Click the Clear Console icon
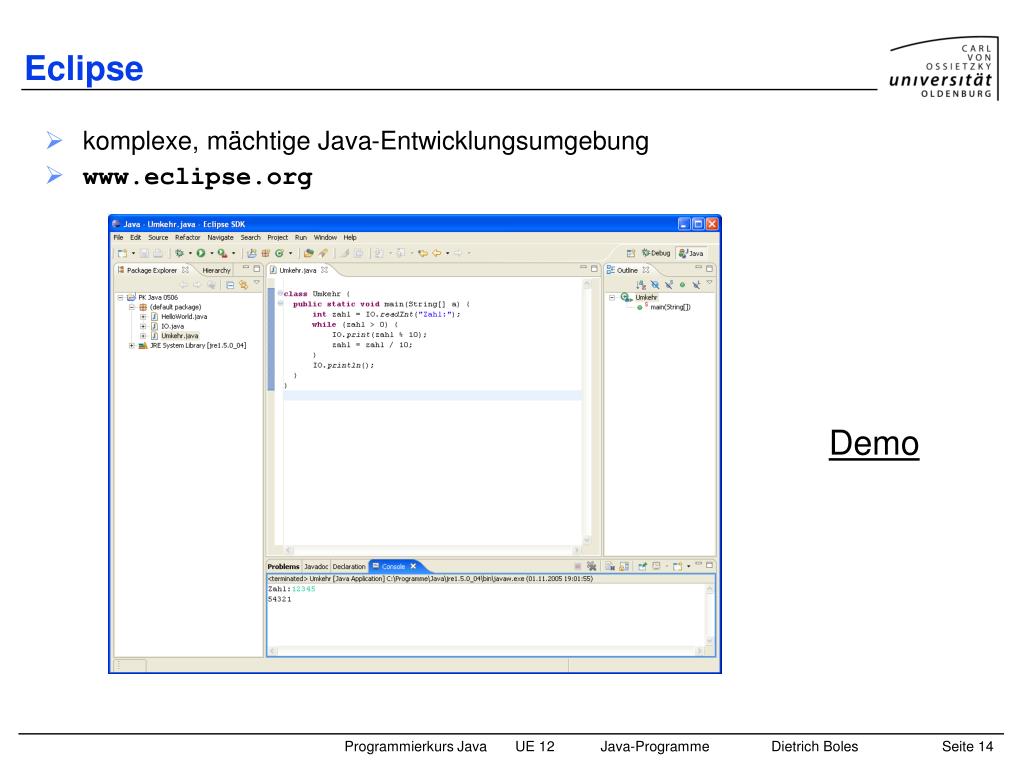 point(609,566)
